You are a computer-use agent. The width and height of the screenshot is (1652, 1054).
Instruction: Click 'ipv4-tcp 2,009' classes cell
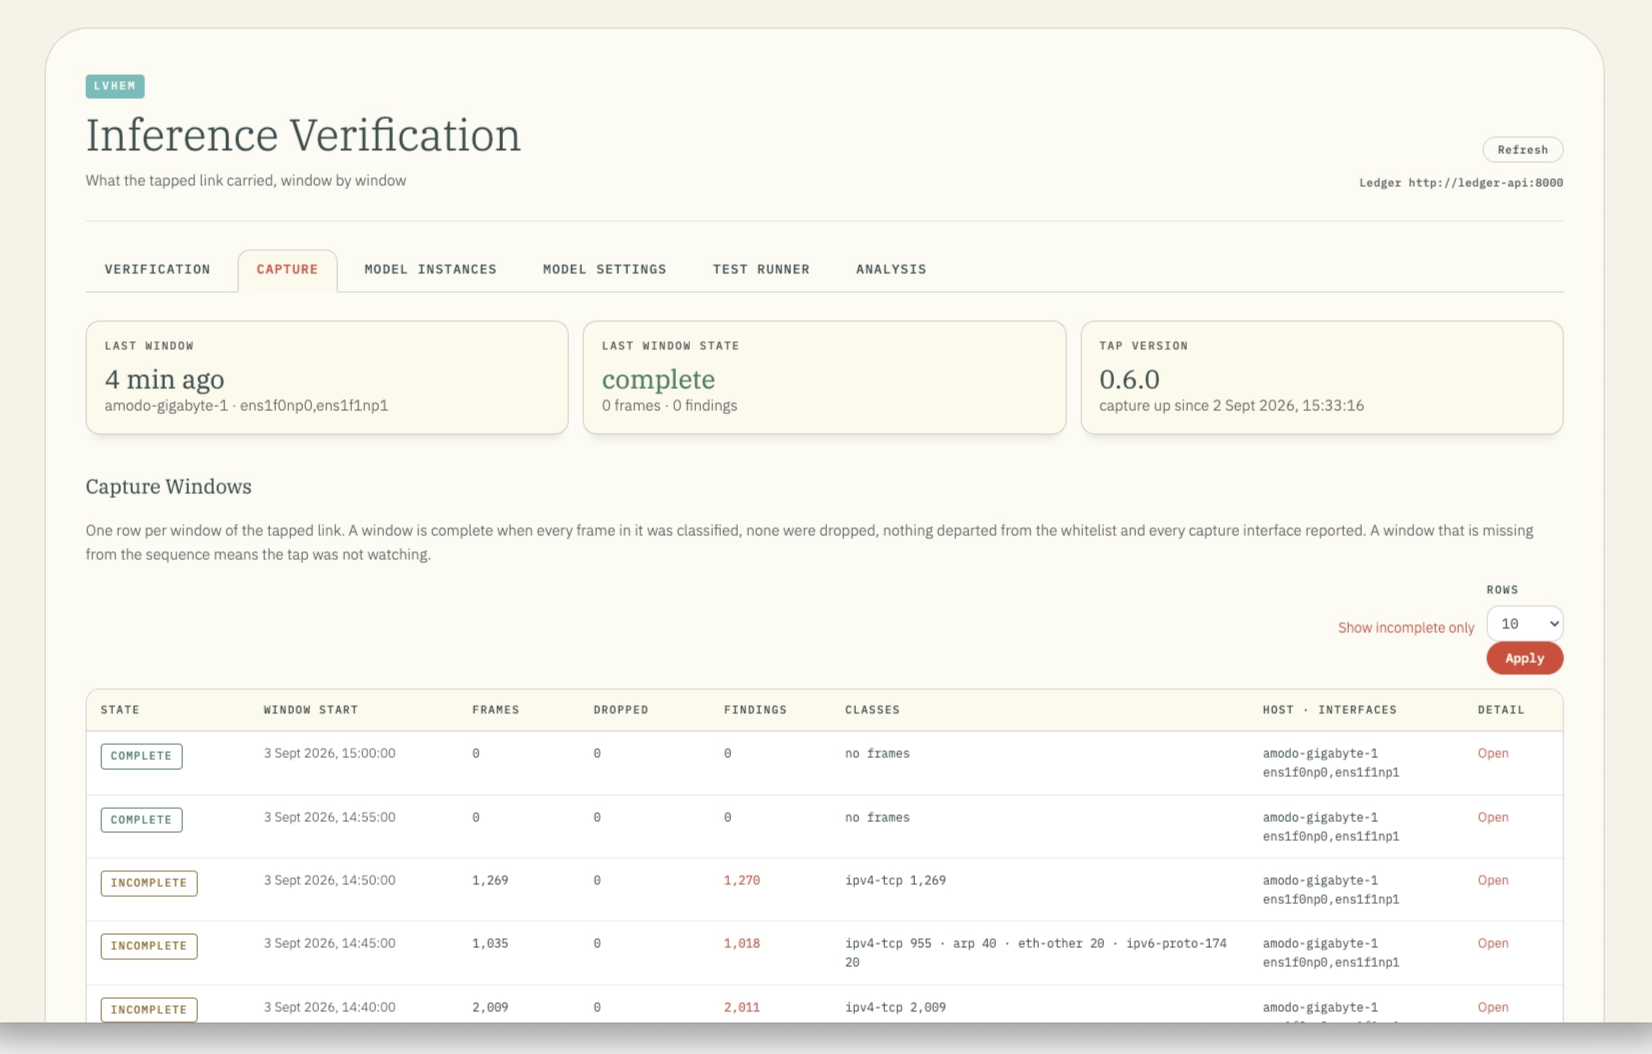(x=895, y=1008)
